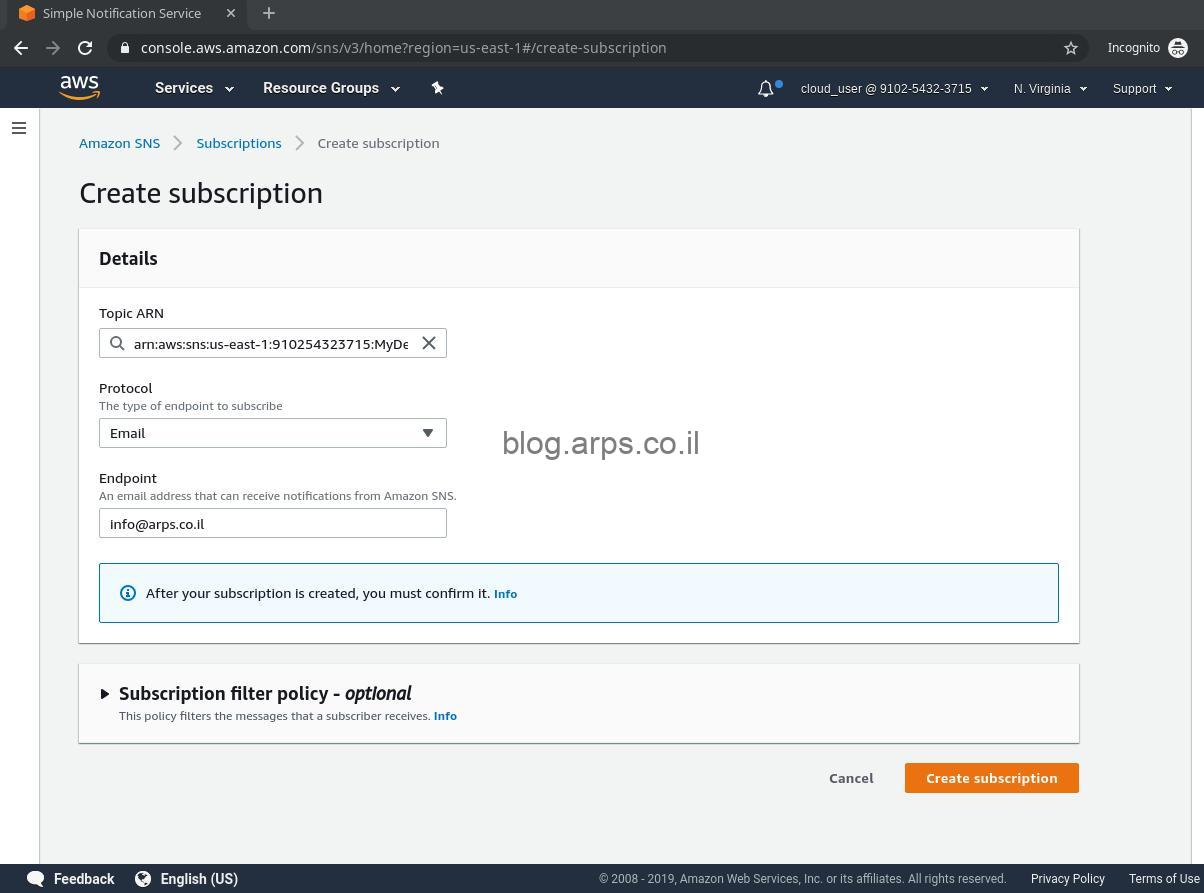Click 'The type of endpoint to subscribe' hint
Viewport: 1204px width, 893px height.
point(191,406)
